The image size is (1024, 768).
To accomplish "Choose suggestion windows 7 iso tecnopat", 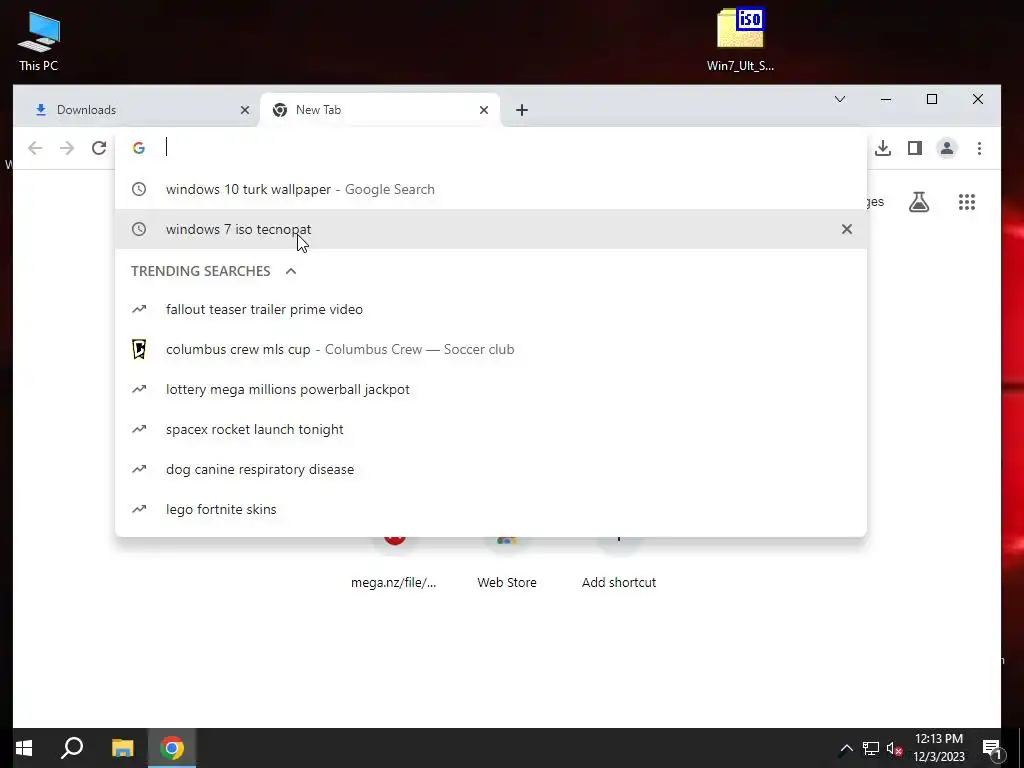I will coord(491,229).
